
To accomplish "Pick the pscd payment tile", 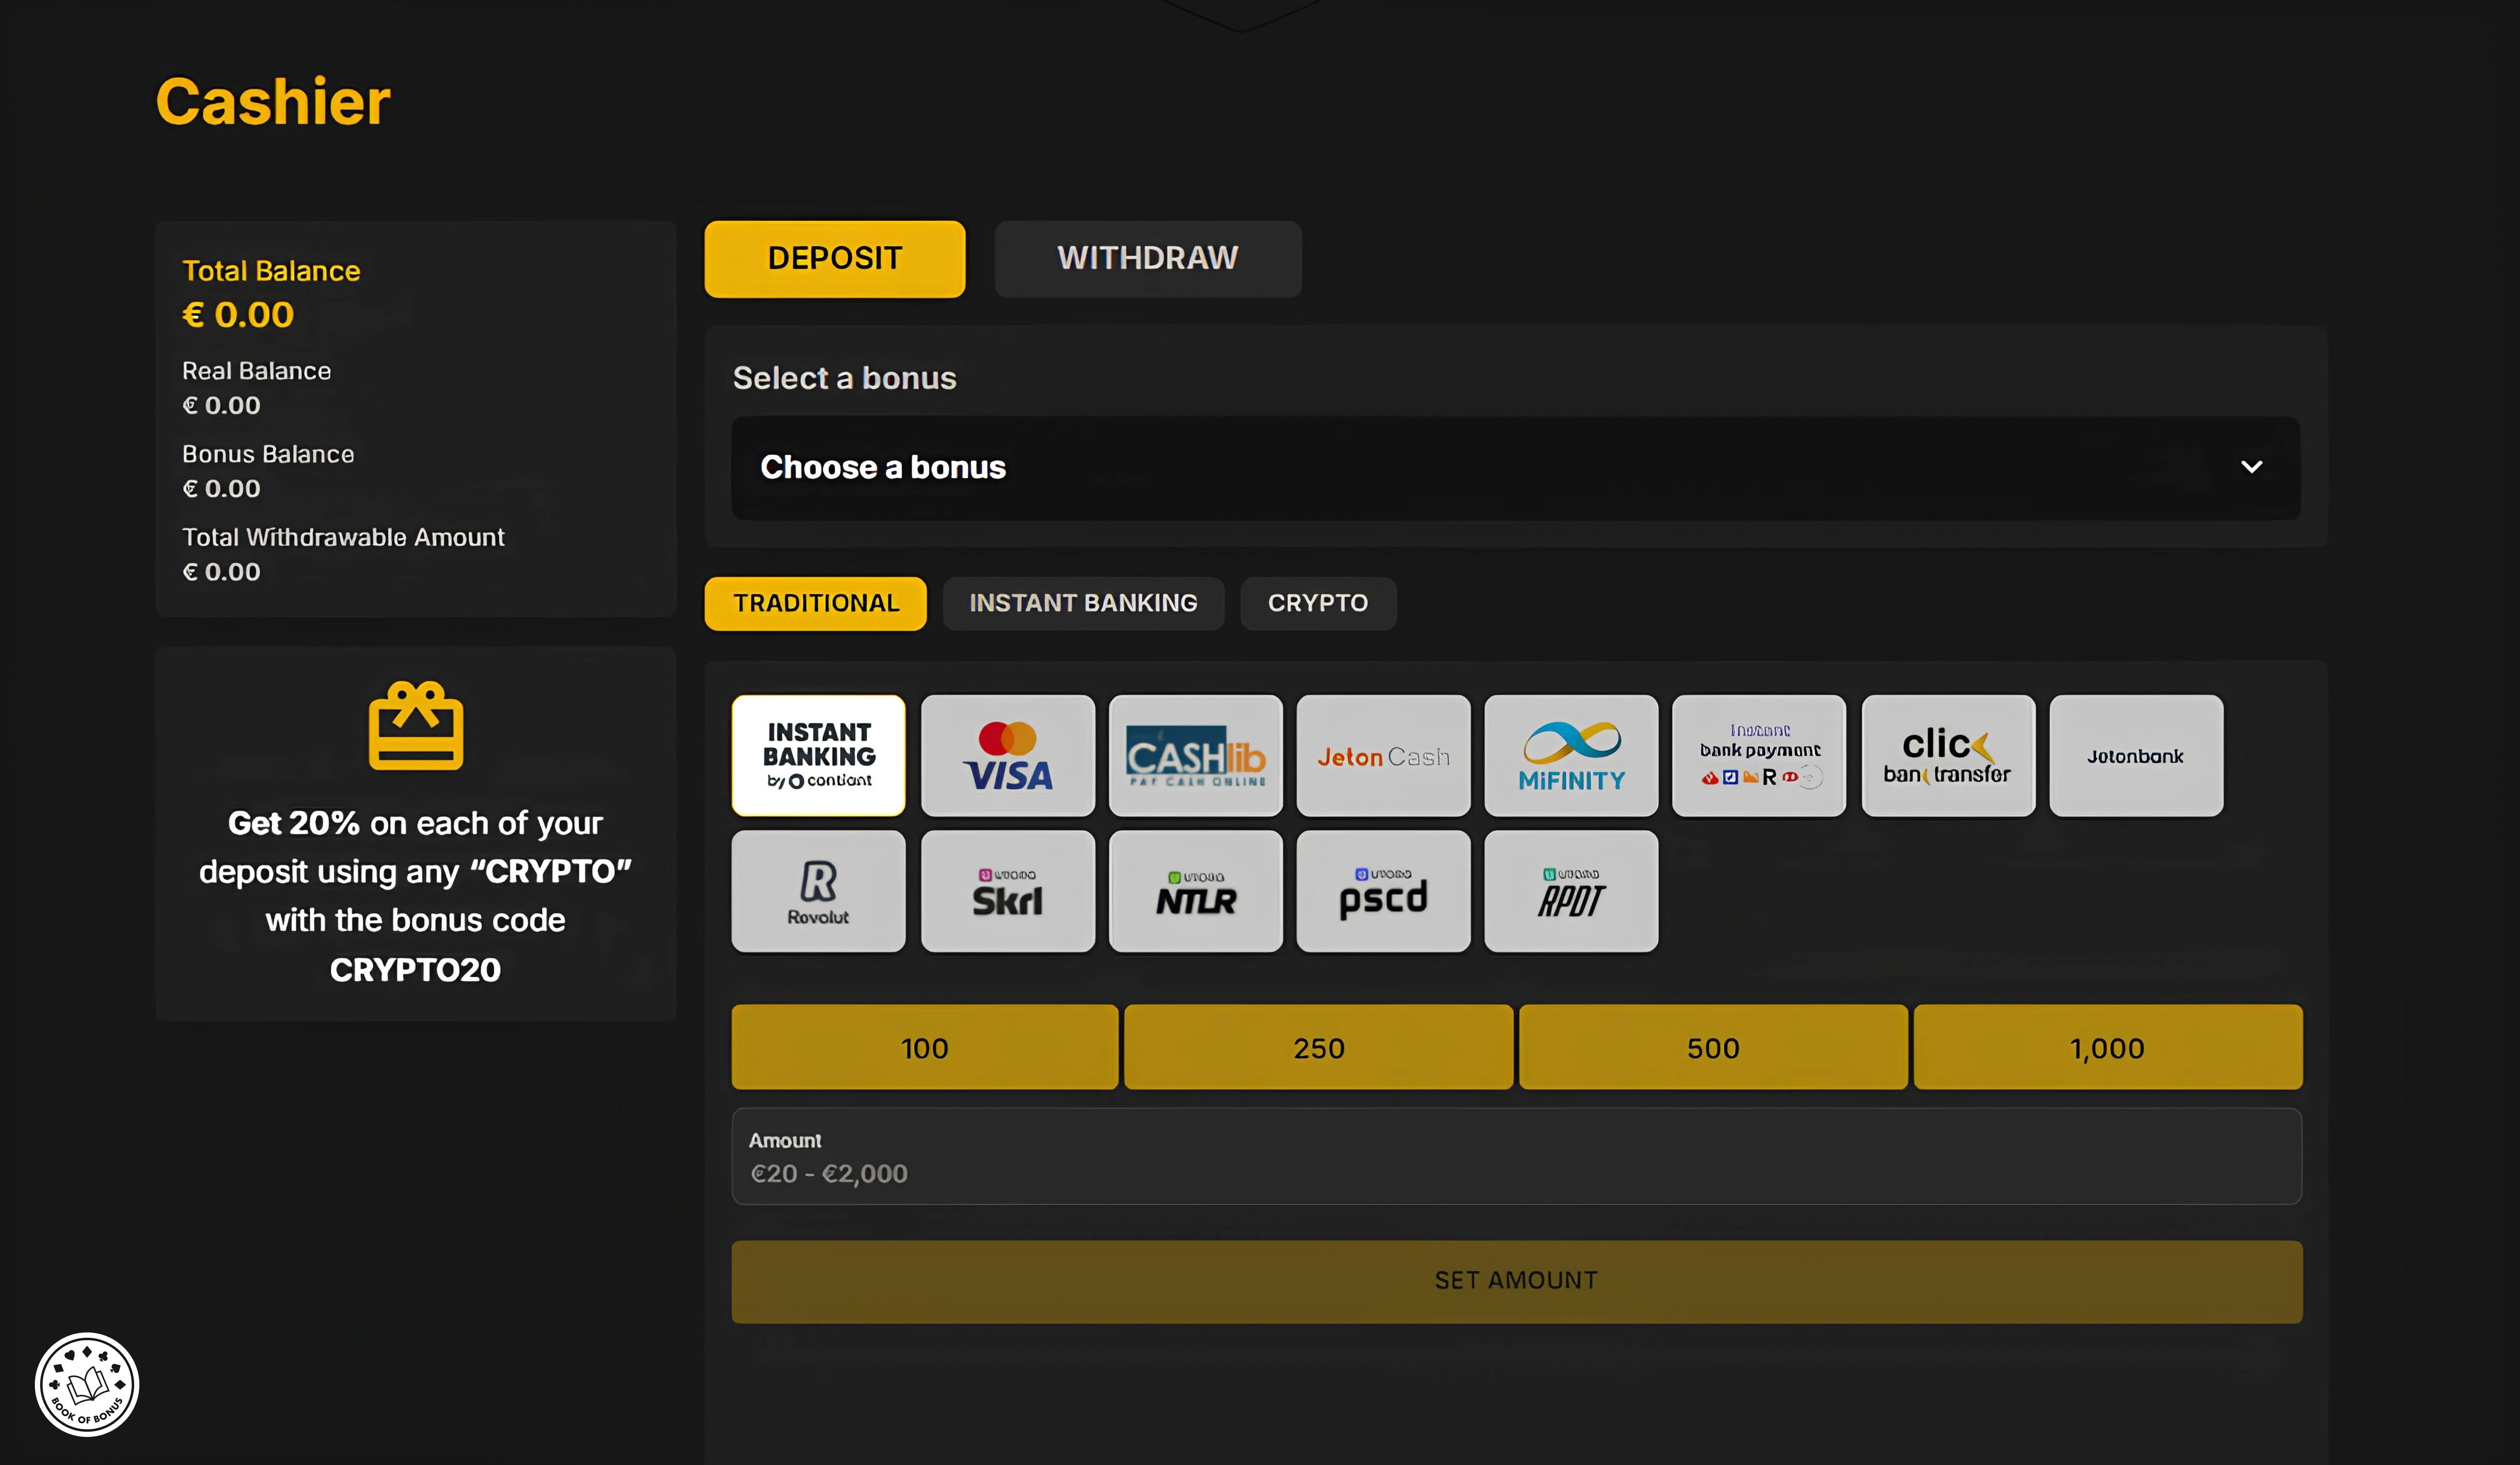I will pyautogui.click(x=1383, y=890).
